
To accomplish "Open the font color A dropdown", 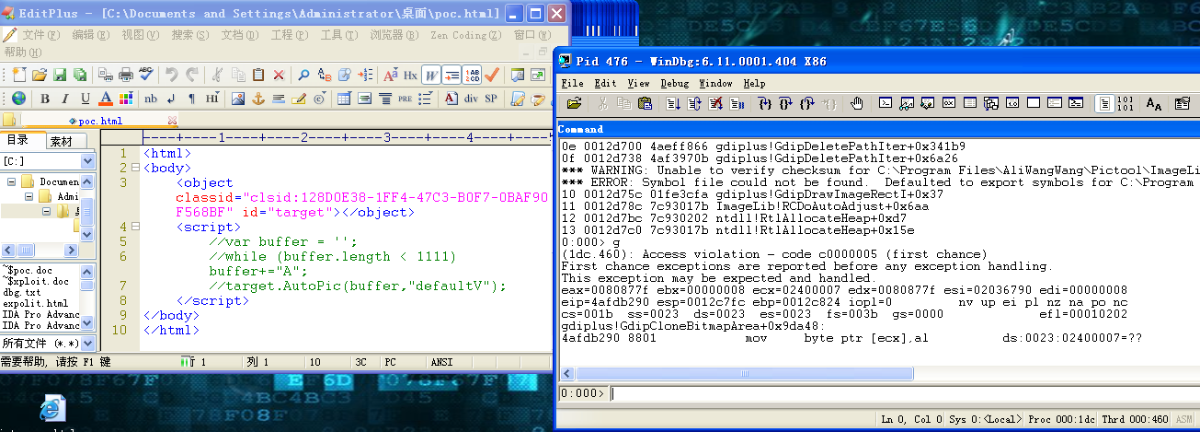I will [106, 98].
